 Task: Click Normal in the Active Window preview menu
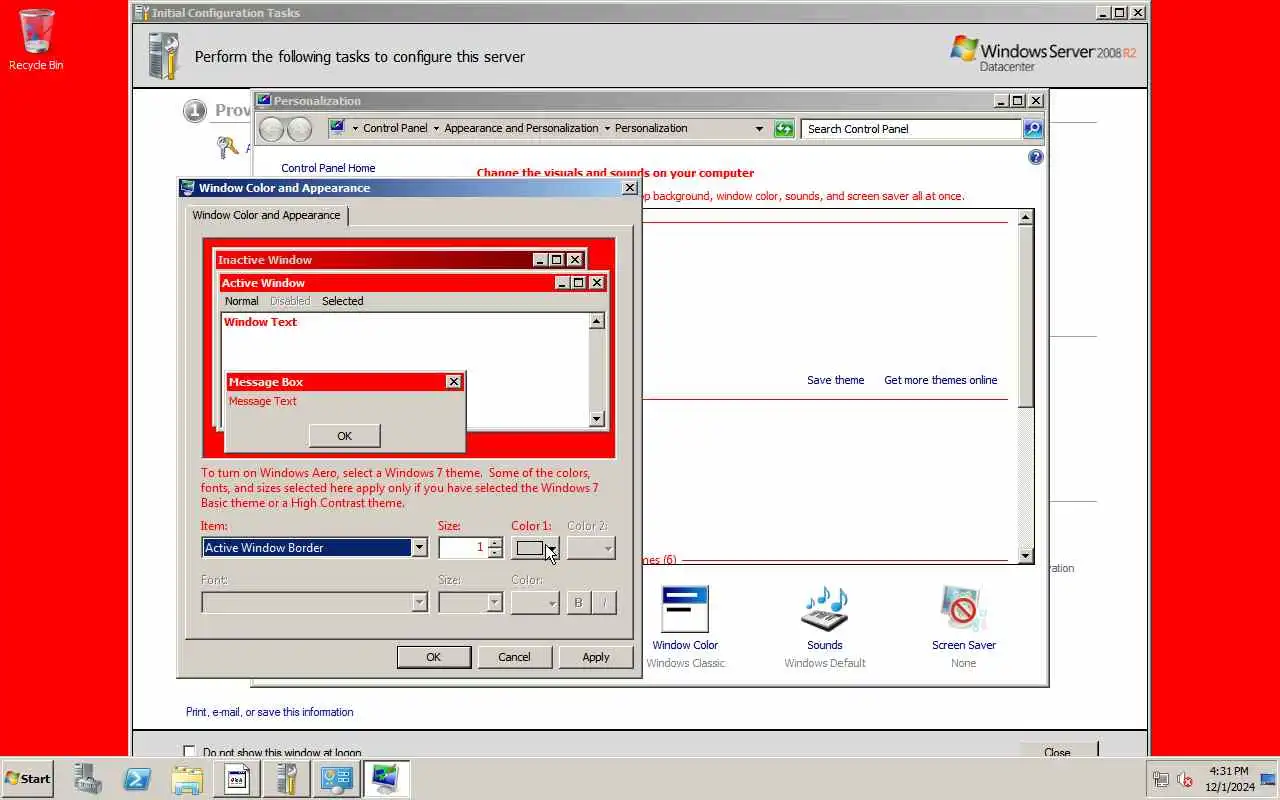241,301
